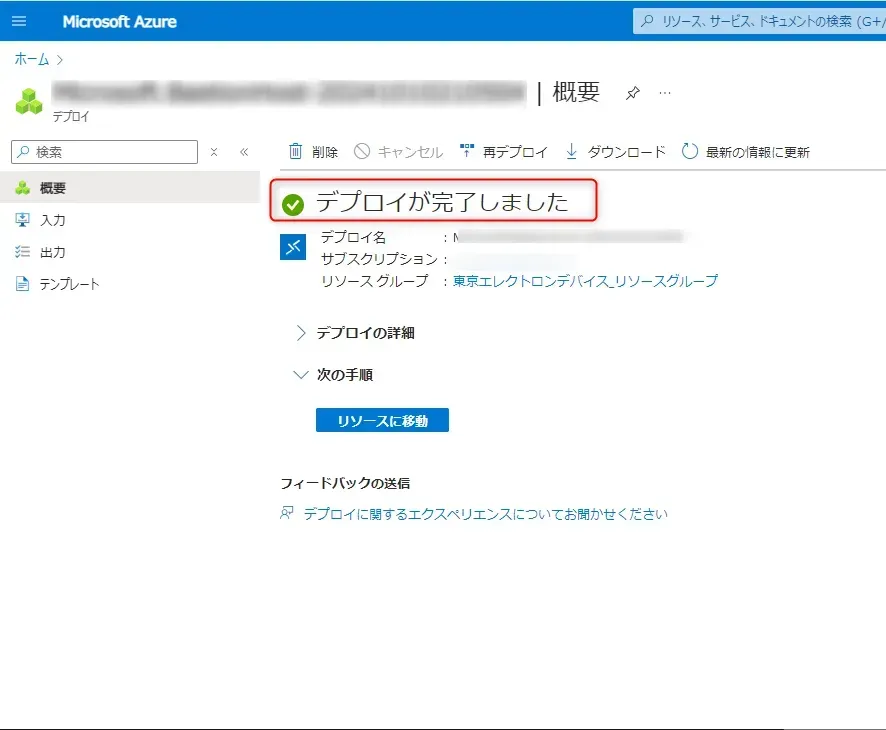Click the 削除 trash icon
This screenshot has height=730, width=886.
(296, 152)
